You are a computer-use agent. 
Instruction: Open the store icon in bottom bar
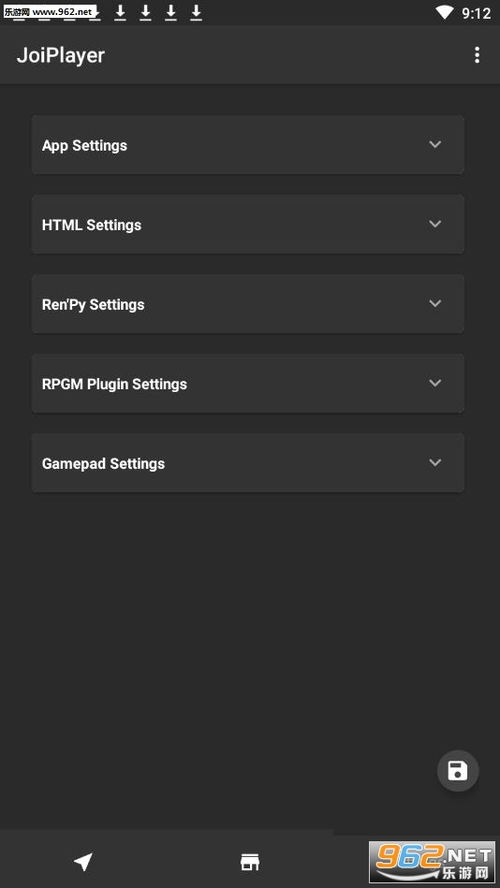point(250,861)
